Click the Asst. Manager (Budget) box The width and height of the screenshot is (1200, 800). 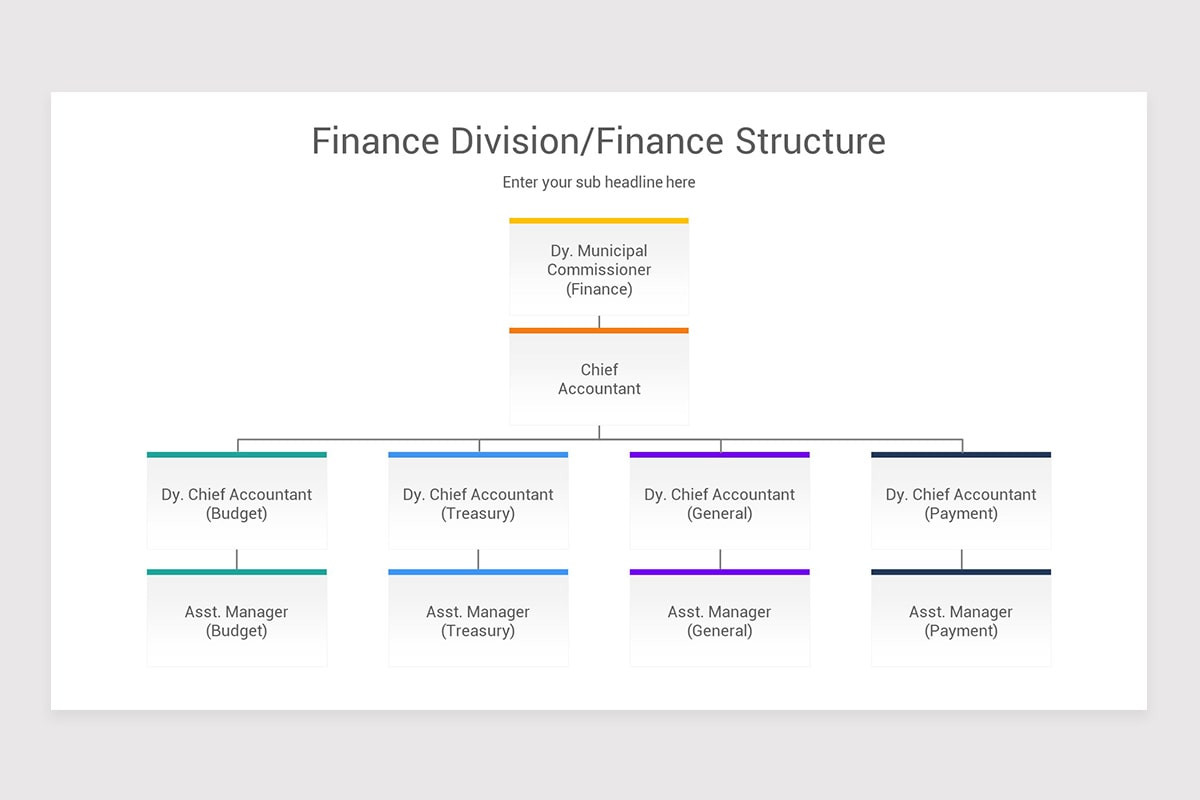(237, 619)
